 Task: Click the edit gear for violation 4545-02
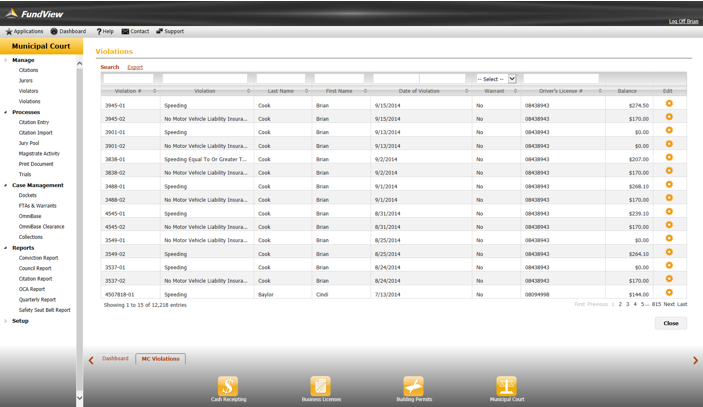tap(669, 225)
